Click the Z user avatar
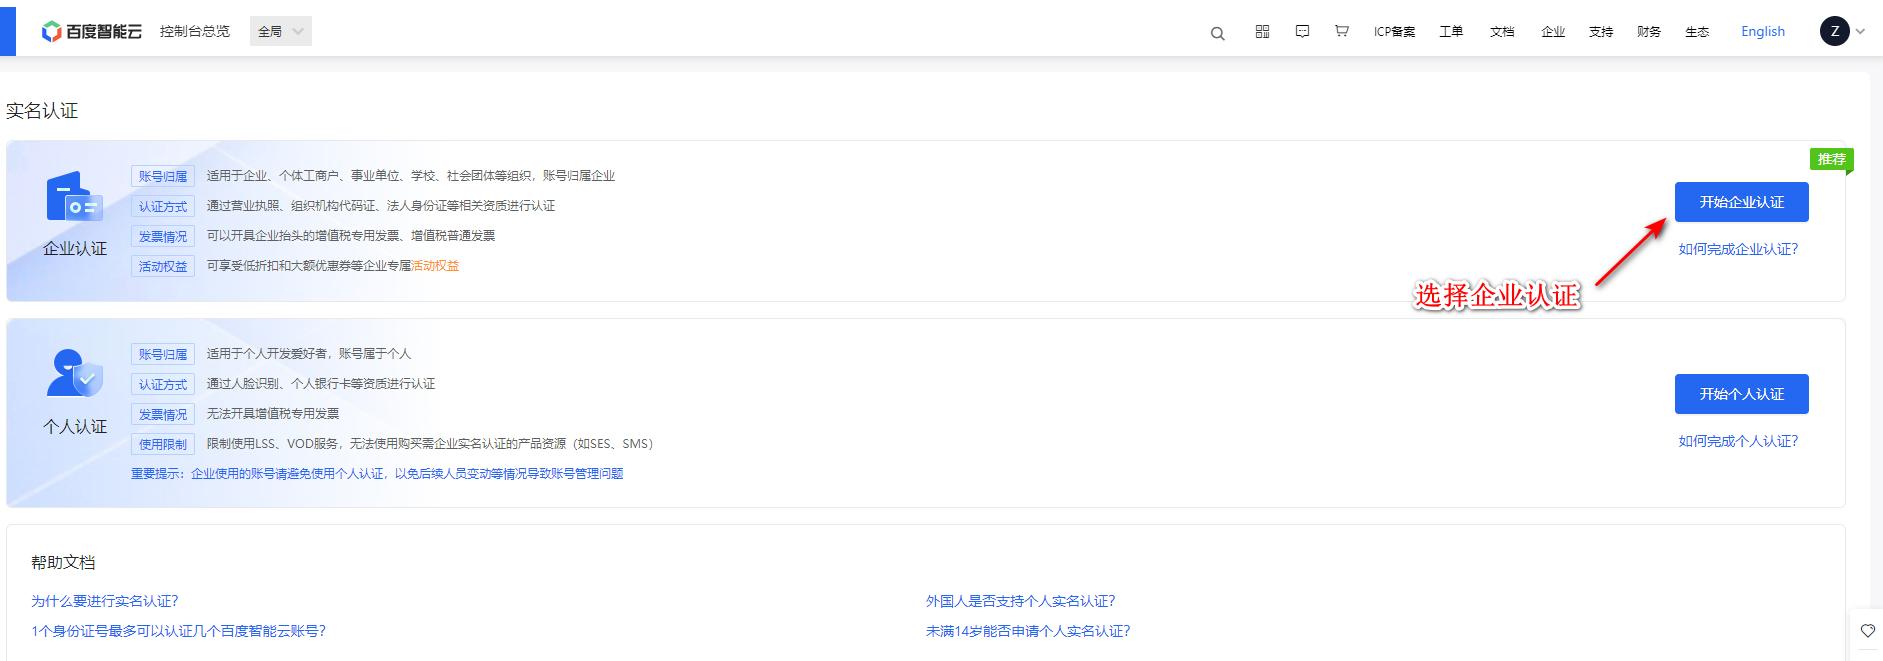Screen dimensions: 1883x661 tap(1834, 32)
